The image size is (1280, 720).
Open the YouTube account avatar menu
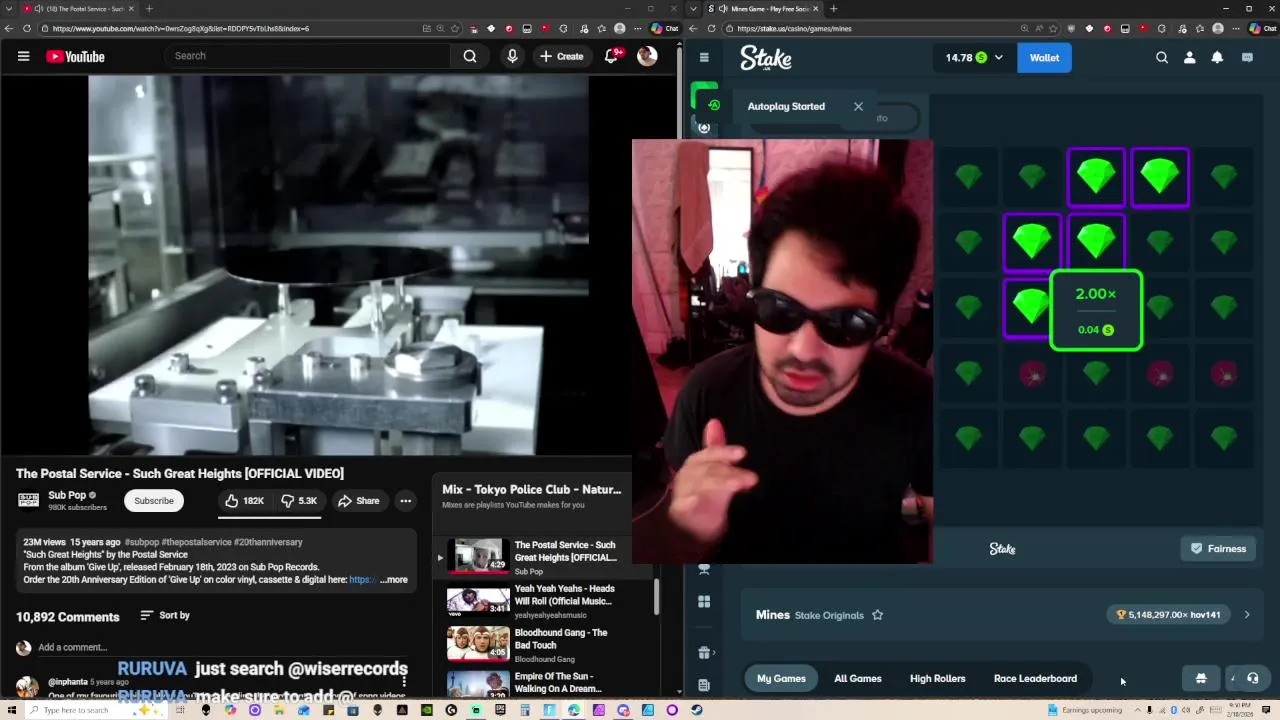coord(647,56)
